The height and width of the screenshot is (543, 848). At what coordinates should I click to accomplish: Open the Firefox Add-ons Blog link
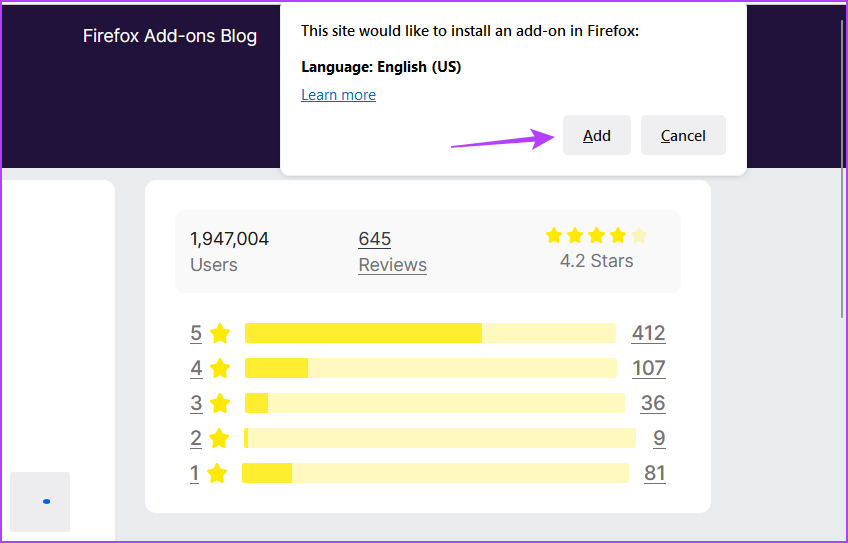pyautogui.click(x=170, y=36)
